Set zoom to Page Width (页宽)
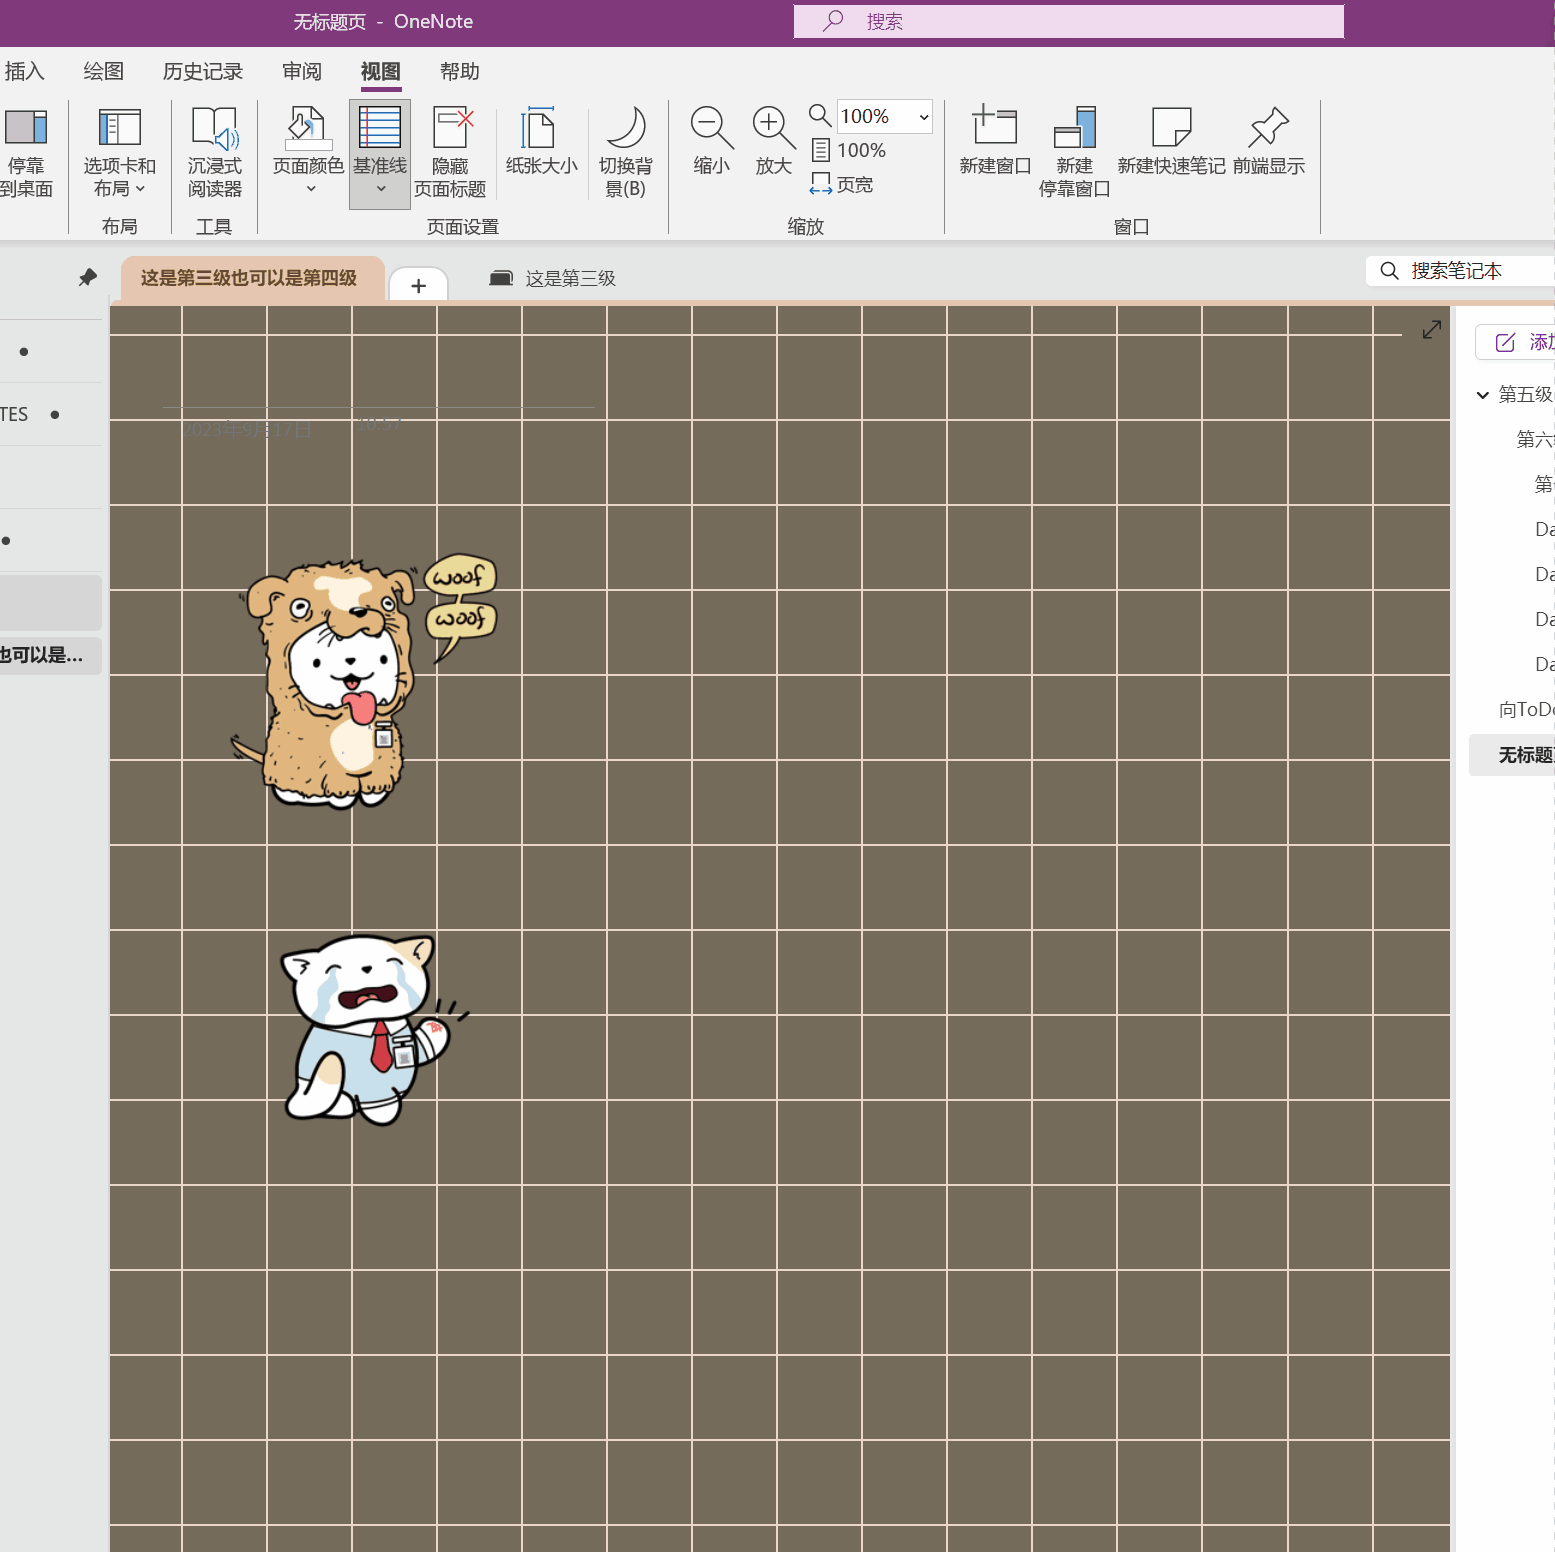This screenshot has height=1552, width=1555. [x=842, y=185]
